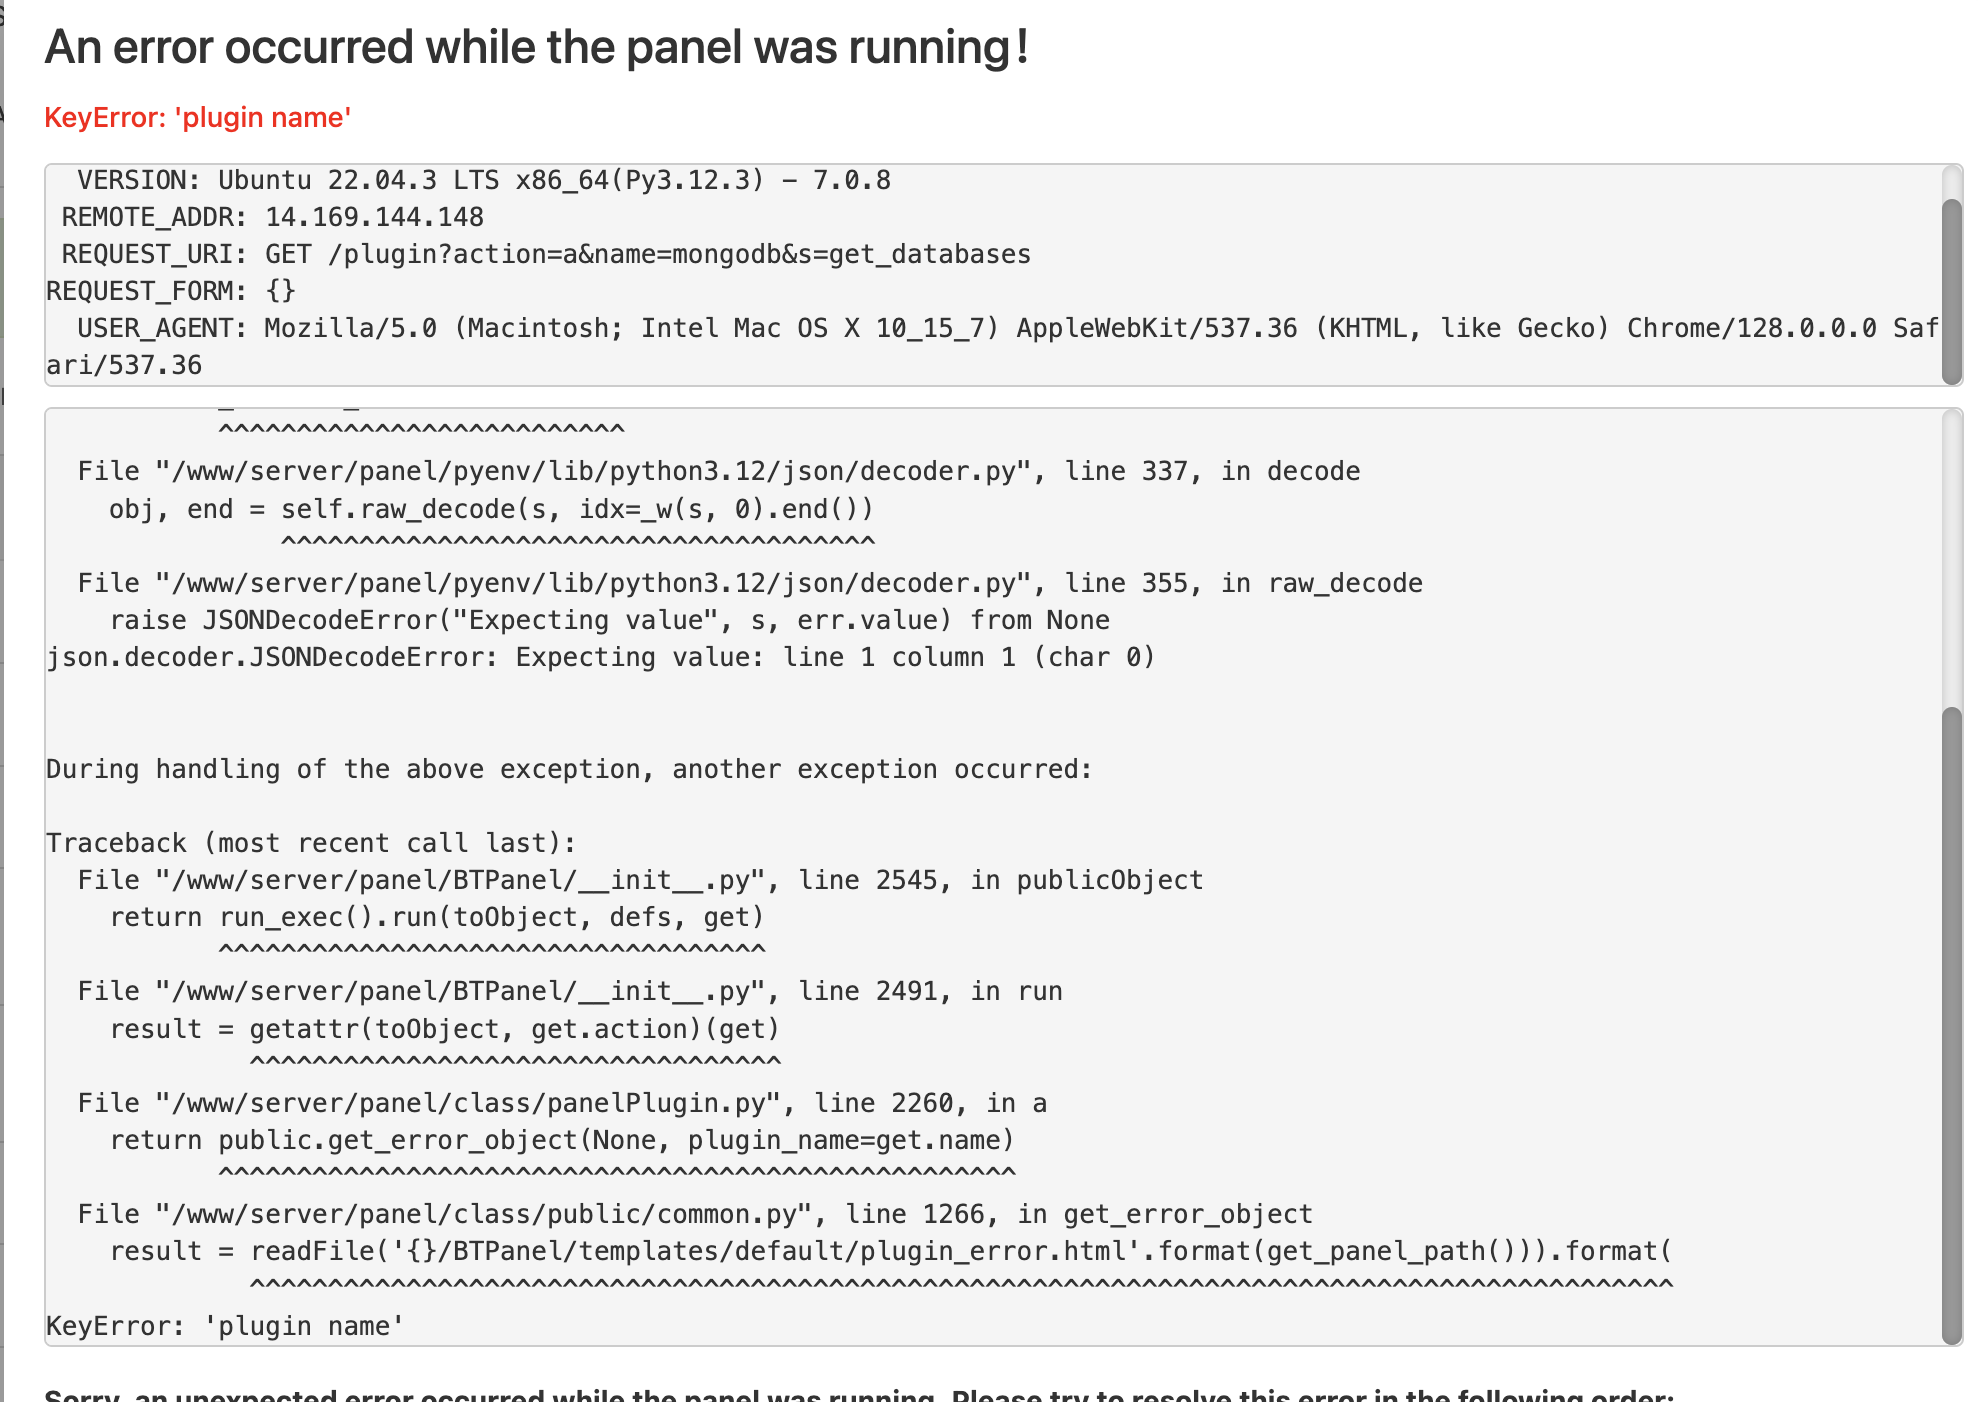The height and width of the screenshot is (1402, 1980).
Task: Click the "result = getattr(toObject, get.action)(get)" line
Action: click(444, 1030)
